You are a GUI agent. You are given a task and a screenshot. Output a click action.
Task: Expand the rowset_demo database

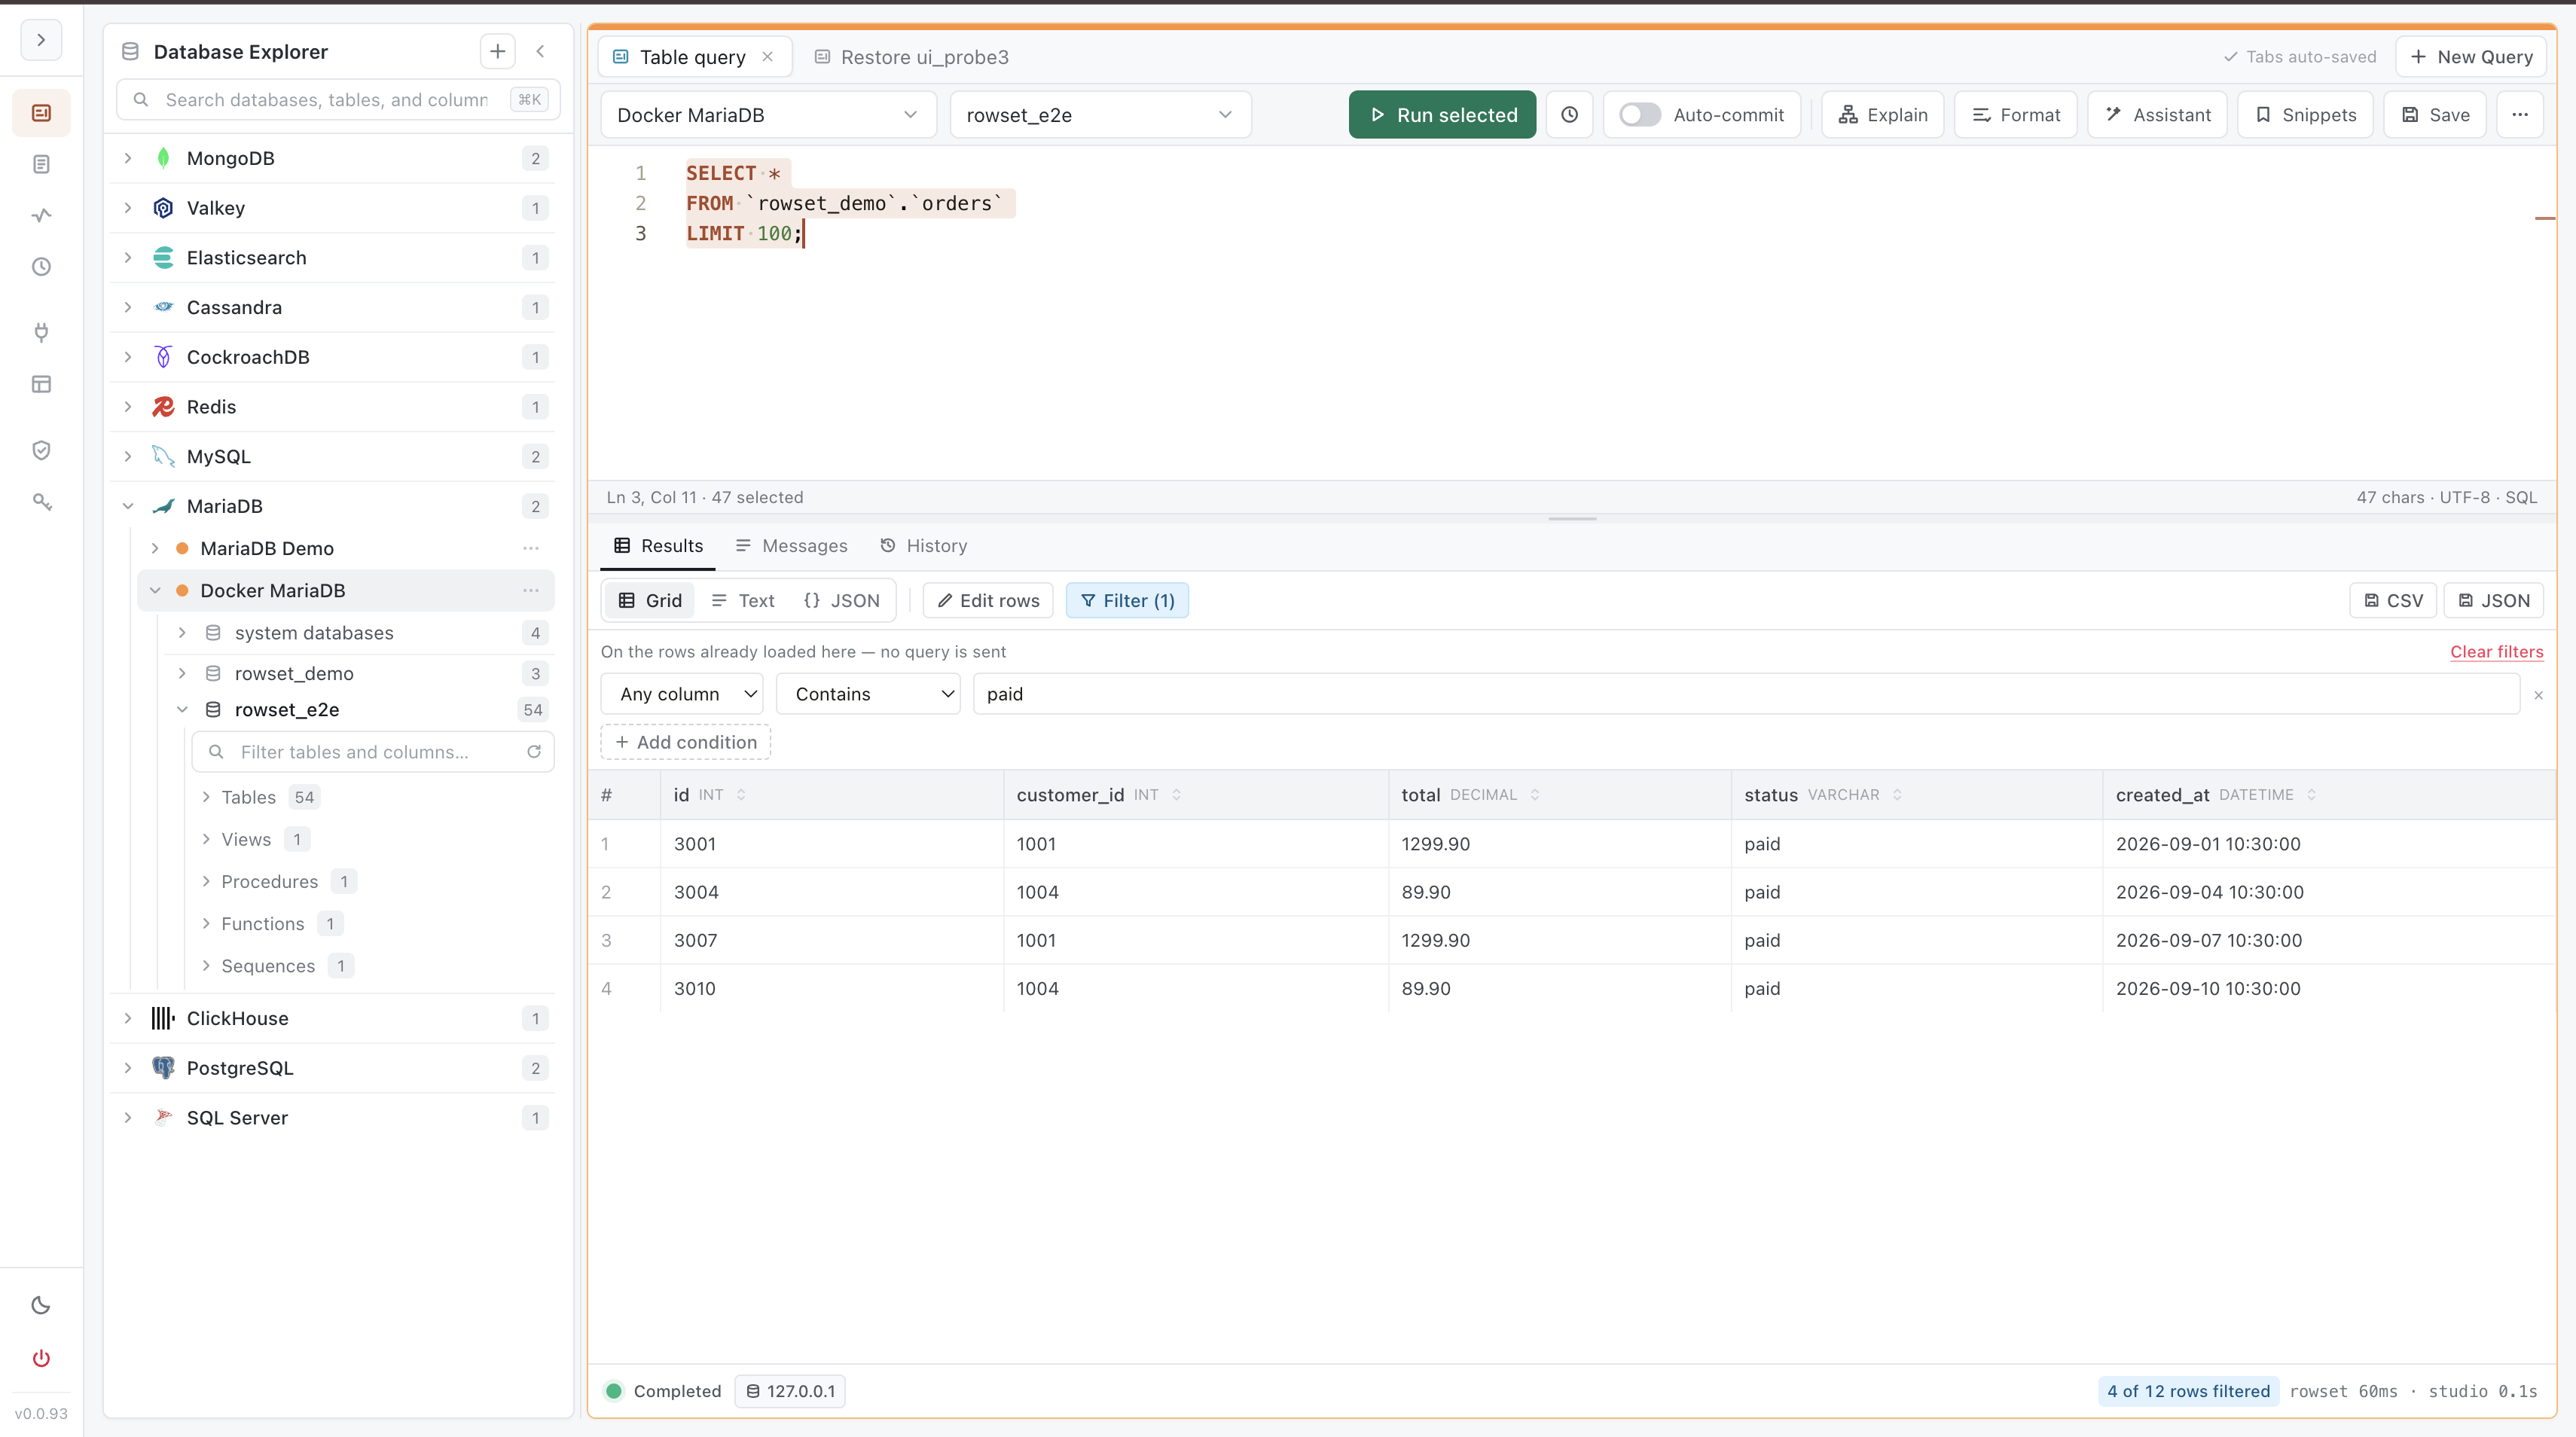tap(182, 674)
